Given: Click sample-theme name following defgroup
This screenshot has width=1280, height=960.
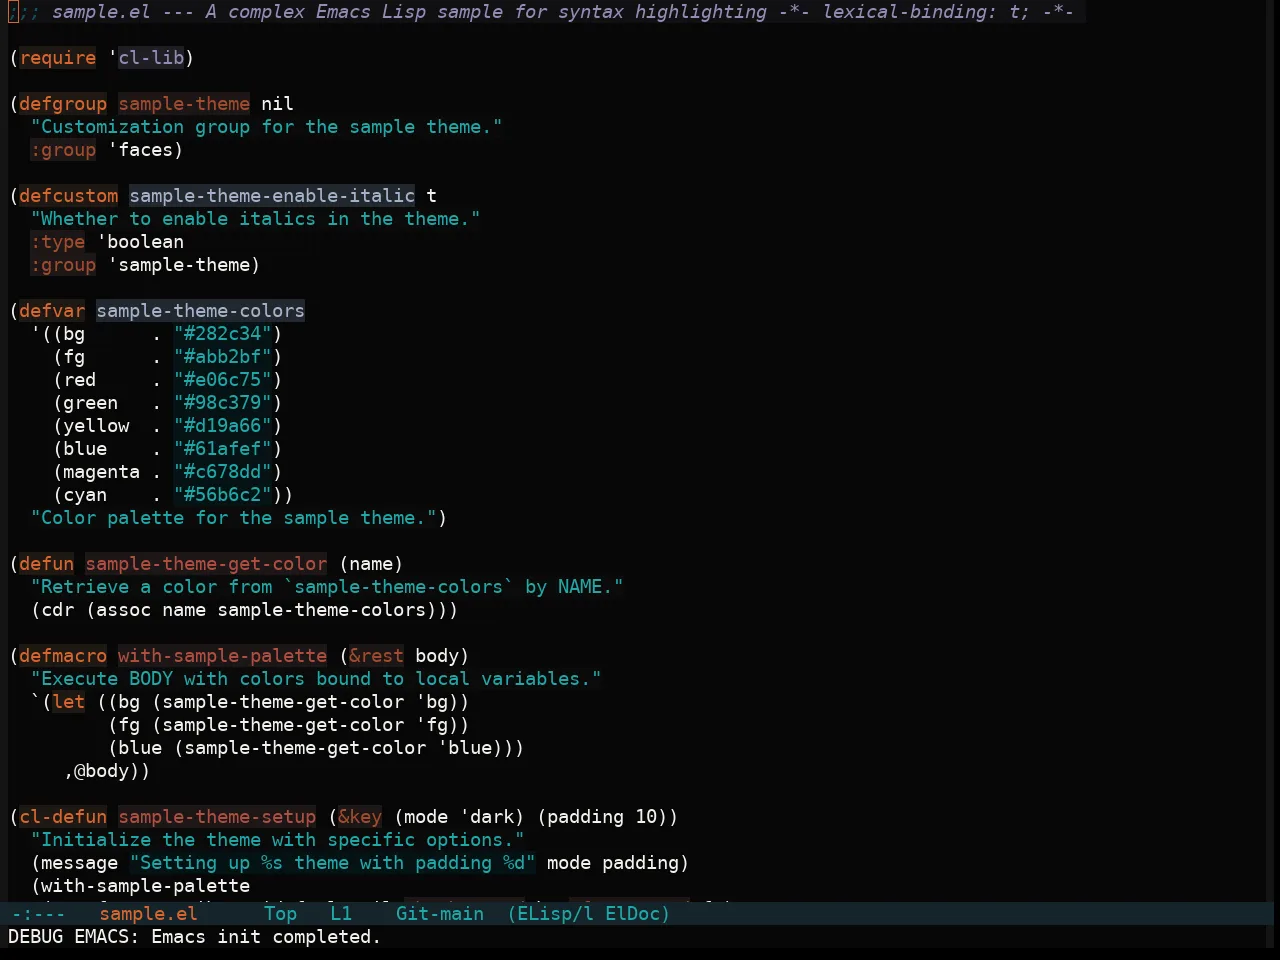Looking at the screenshot, I should pyautogui.click(x=184, y=104).
